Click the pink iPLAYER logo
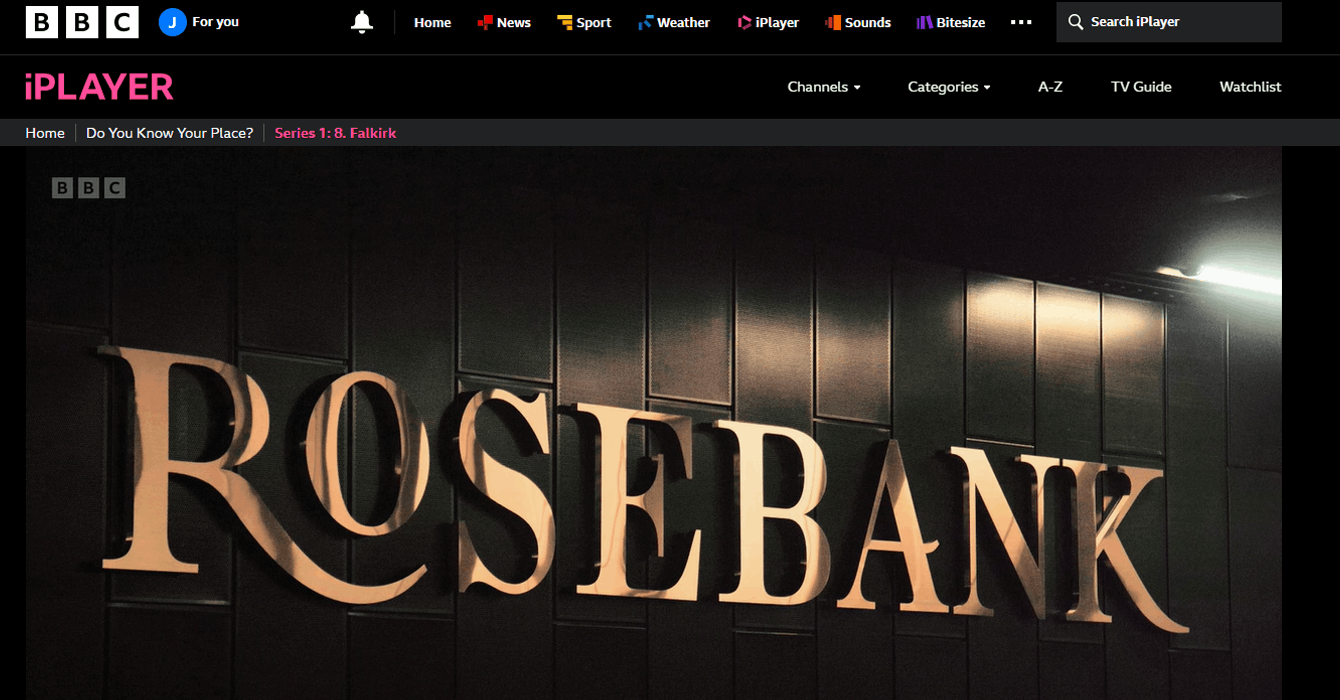 [x=99, y=87]
